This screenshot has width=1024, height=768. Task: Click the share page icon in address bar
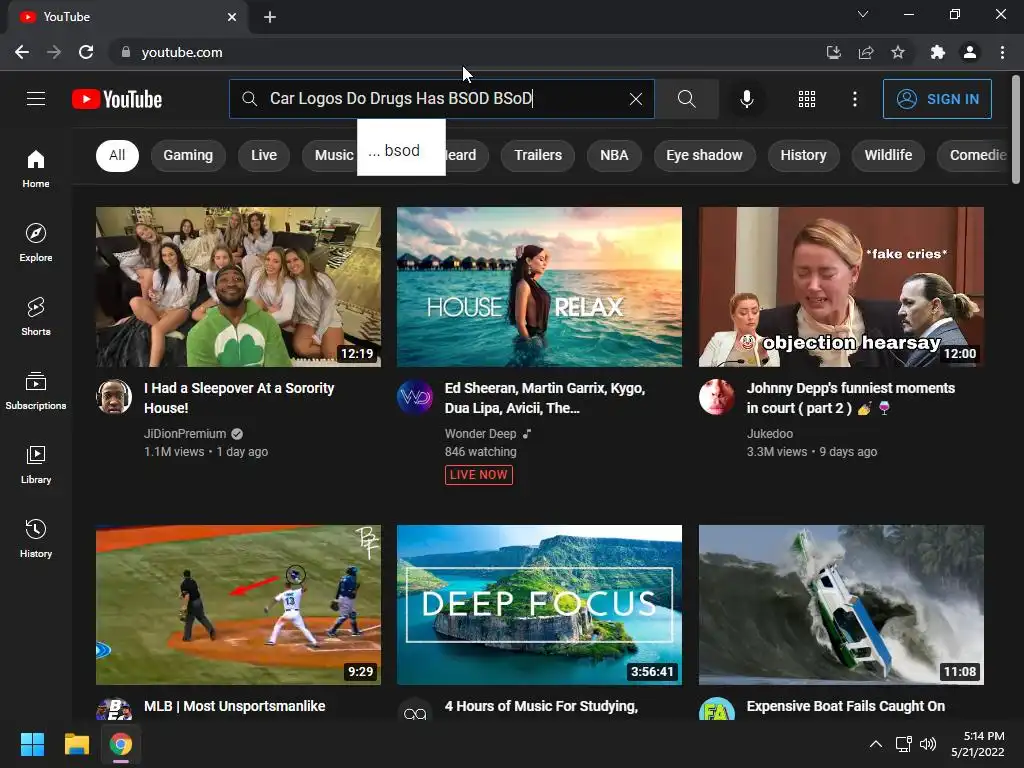pyautogui.click(x=866, y=52)
